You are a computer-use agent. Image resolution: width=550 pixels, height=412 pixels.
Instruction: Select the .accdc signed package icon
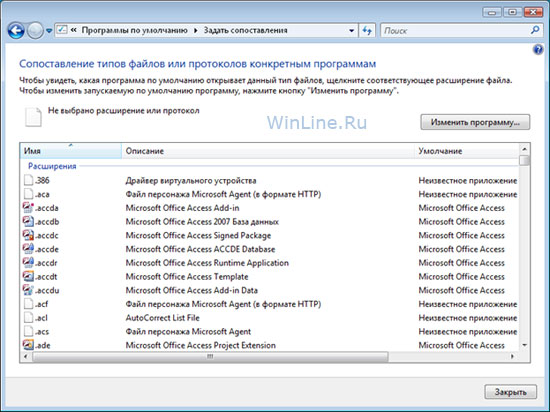click(28, 235)
